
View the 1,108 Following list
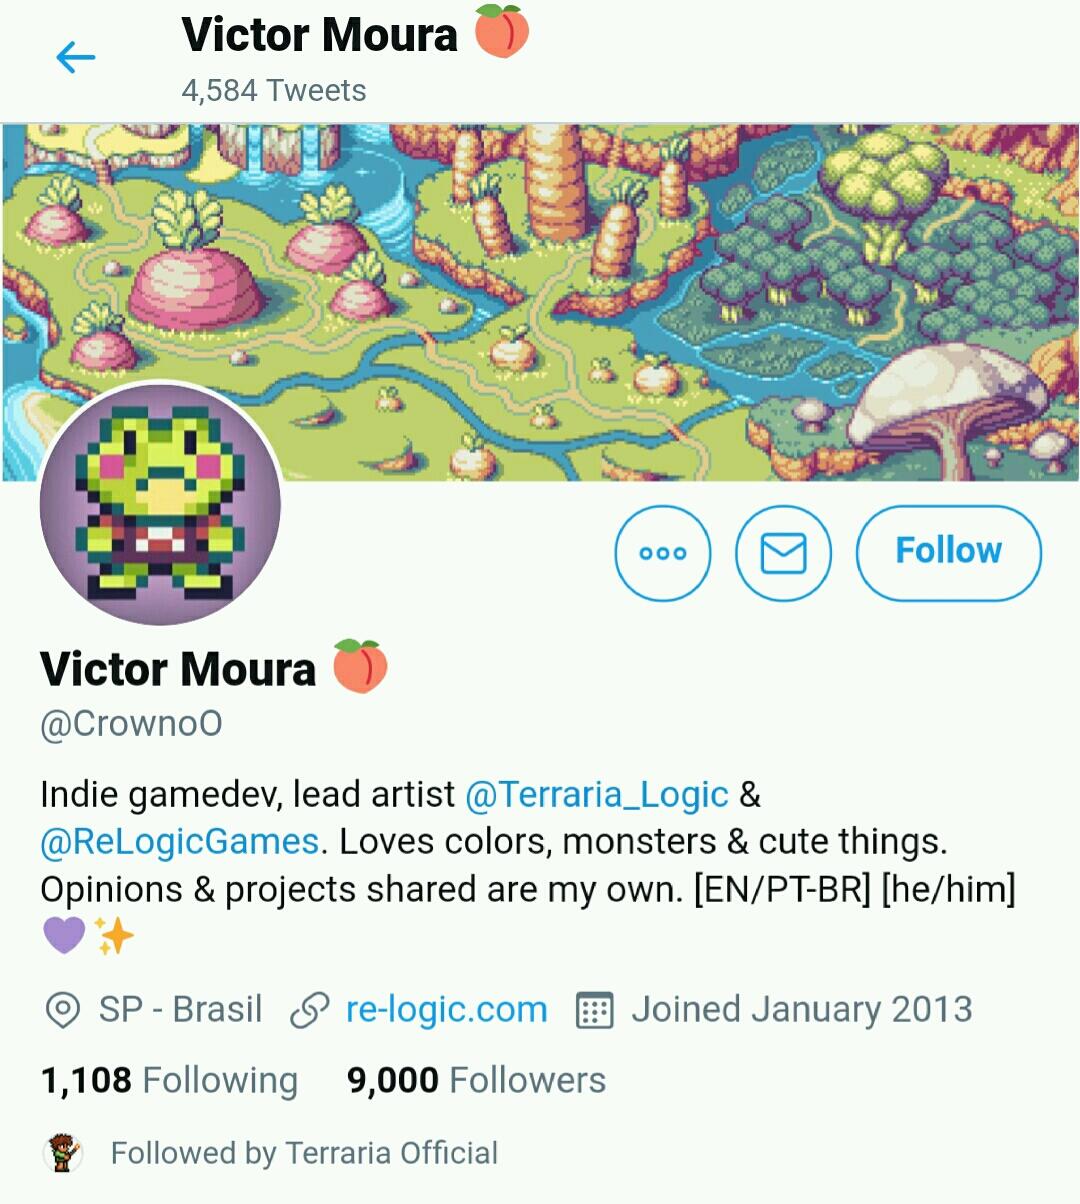point(169,1081)
